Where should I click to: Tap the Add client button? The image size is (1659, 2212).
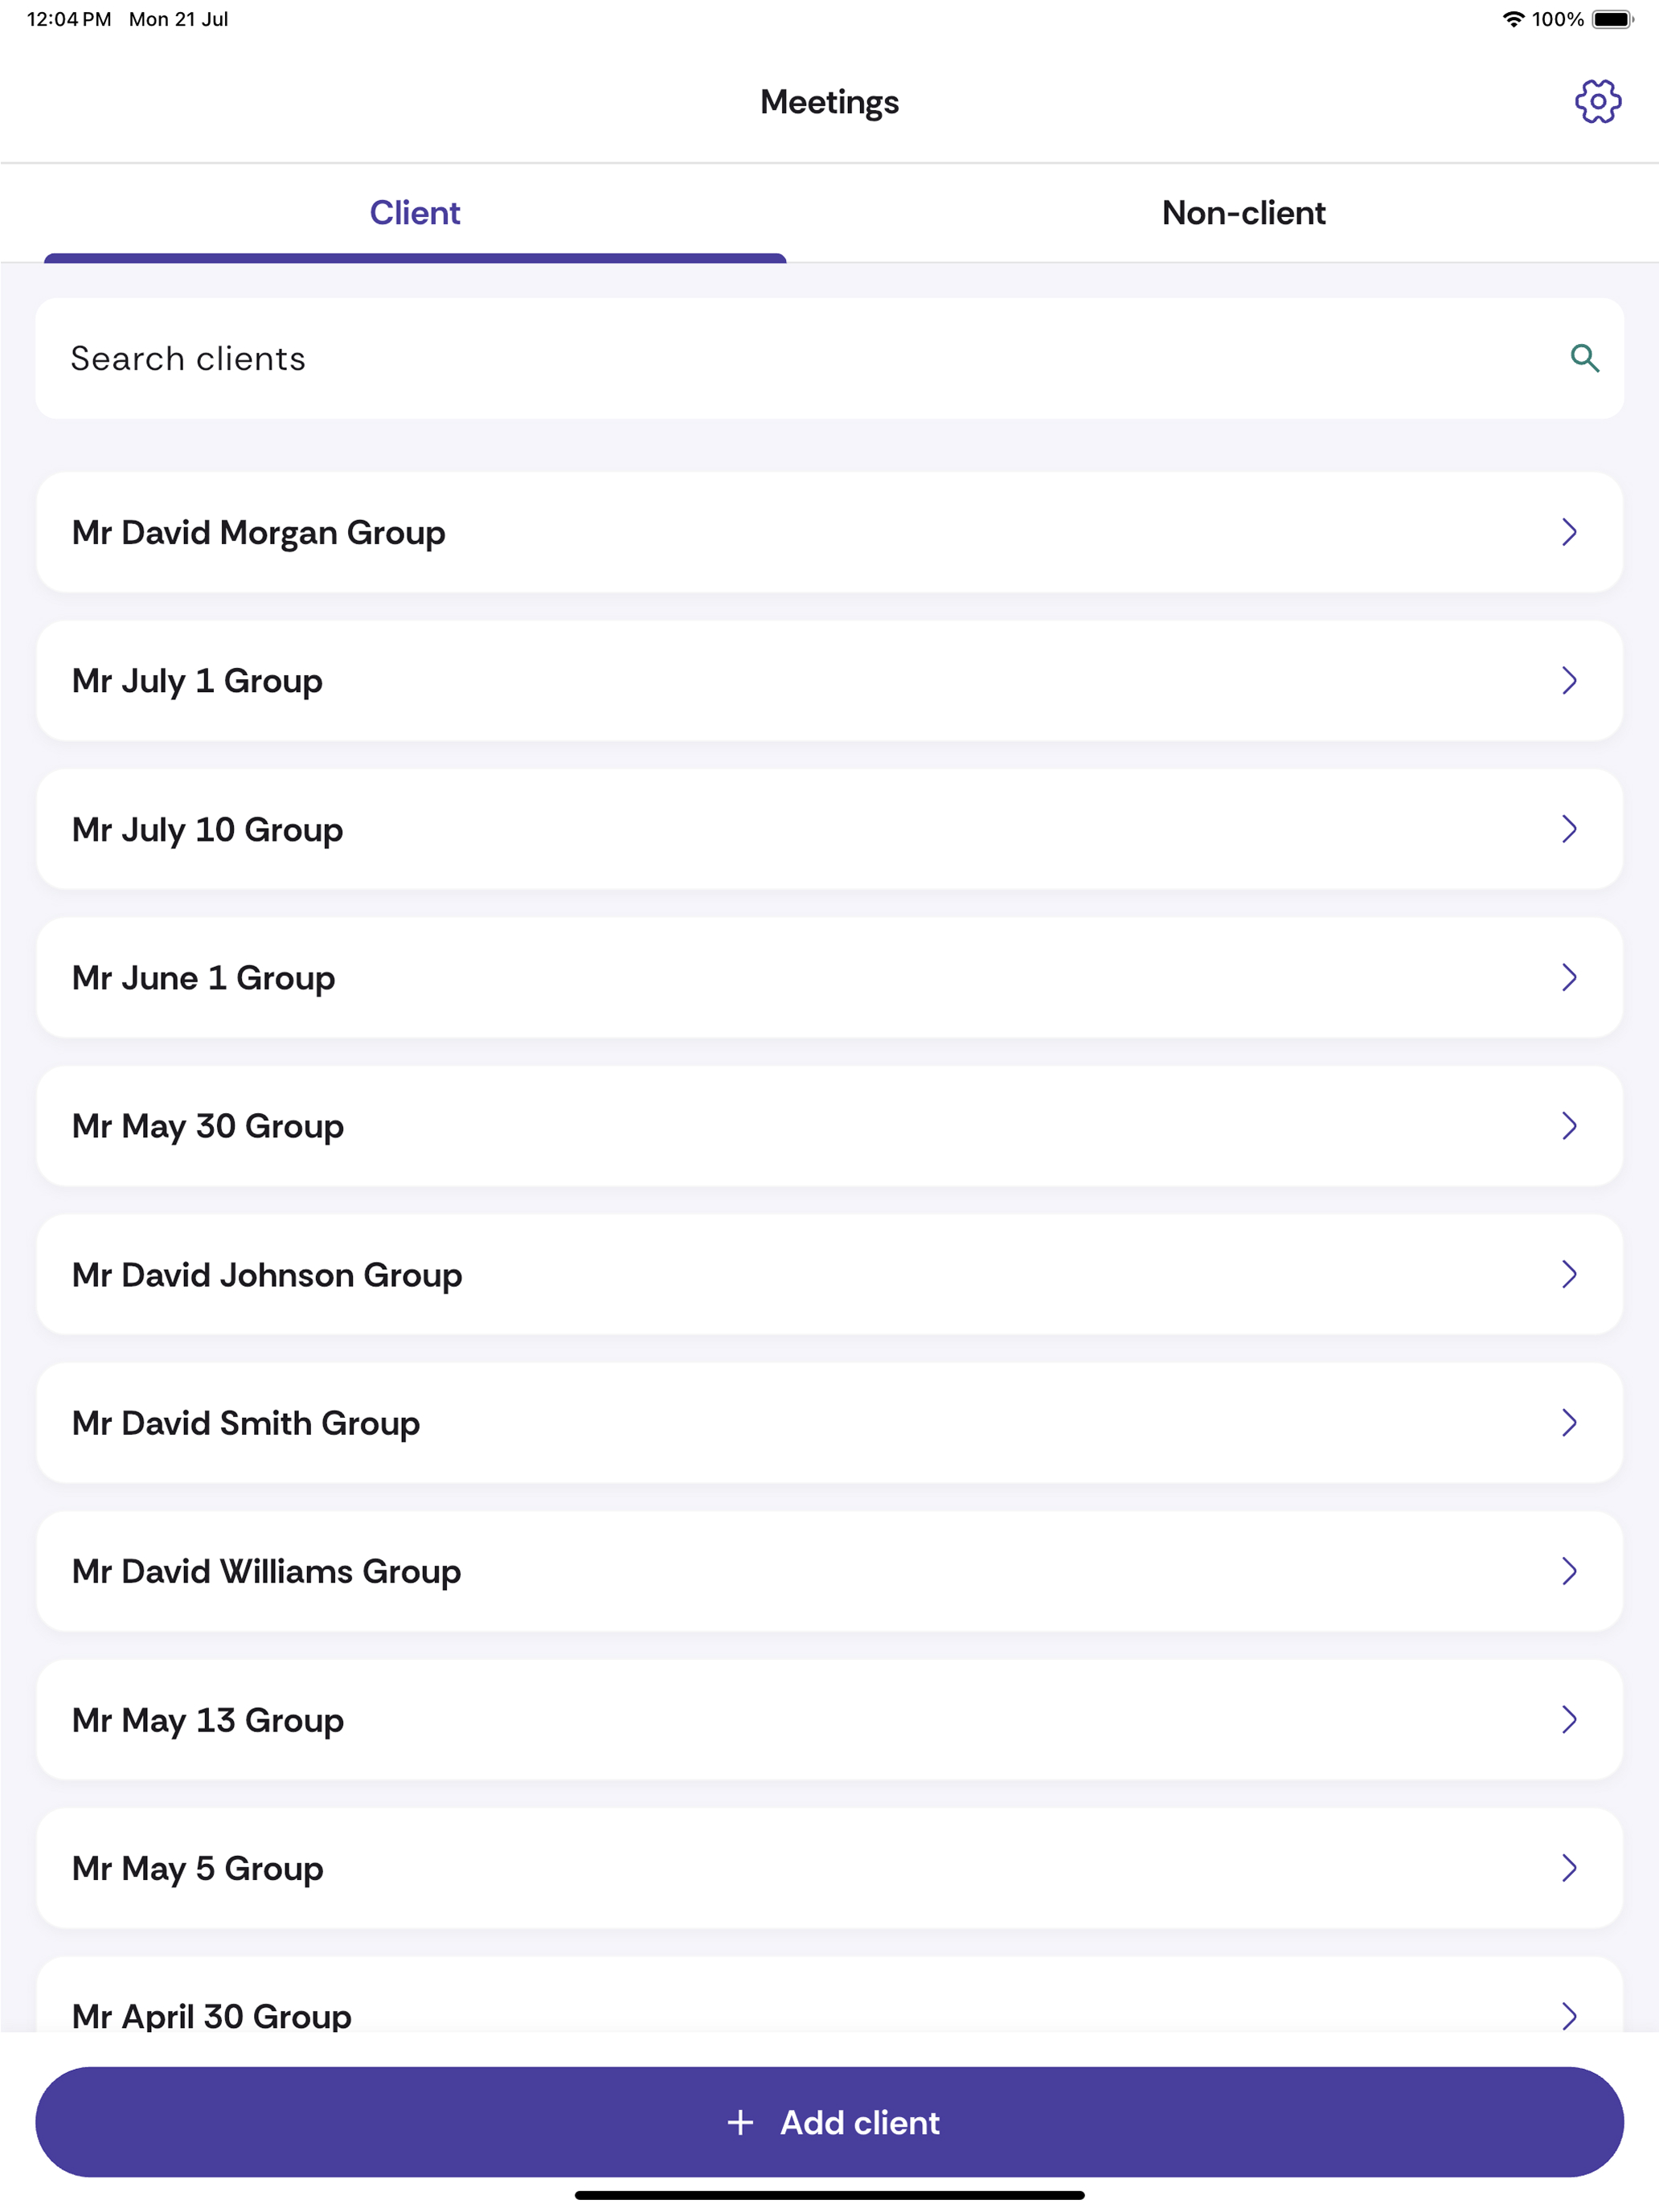tap(829, 2122)
